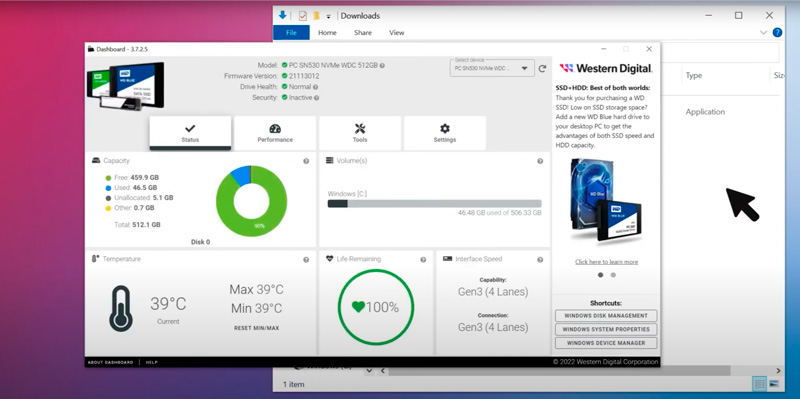Image resolution: width=800 pixels, height=399 pixels.
Task: Switch to the Performance tab
Action: coord(275,133)
